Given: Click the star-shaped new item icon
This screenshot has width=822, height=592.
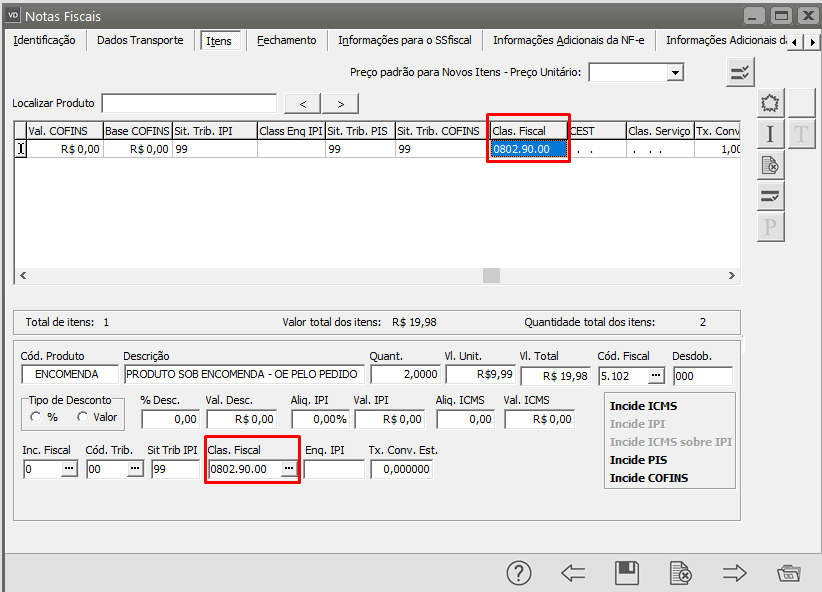Looking at the screenshot, I should (x=770, y=103).
